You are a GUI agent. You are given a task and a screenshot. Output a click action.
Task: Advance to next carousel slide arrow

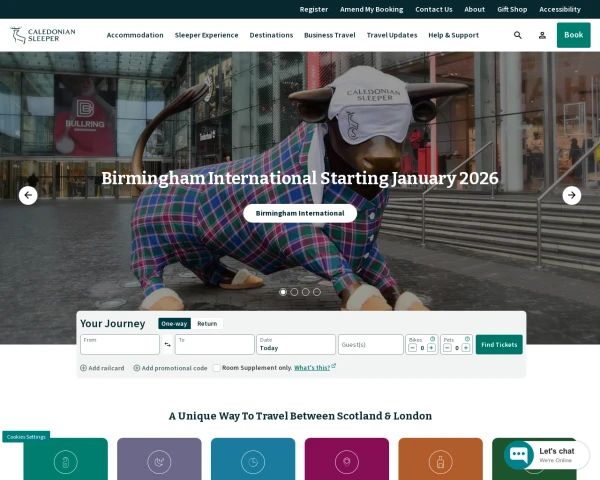point(572,195)
